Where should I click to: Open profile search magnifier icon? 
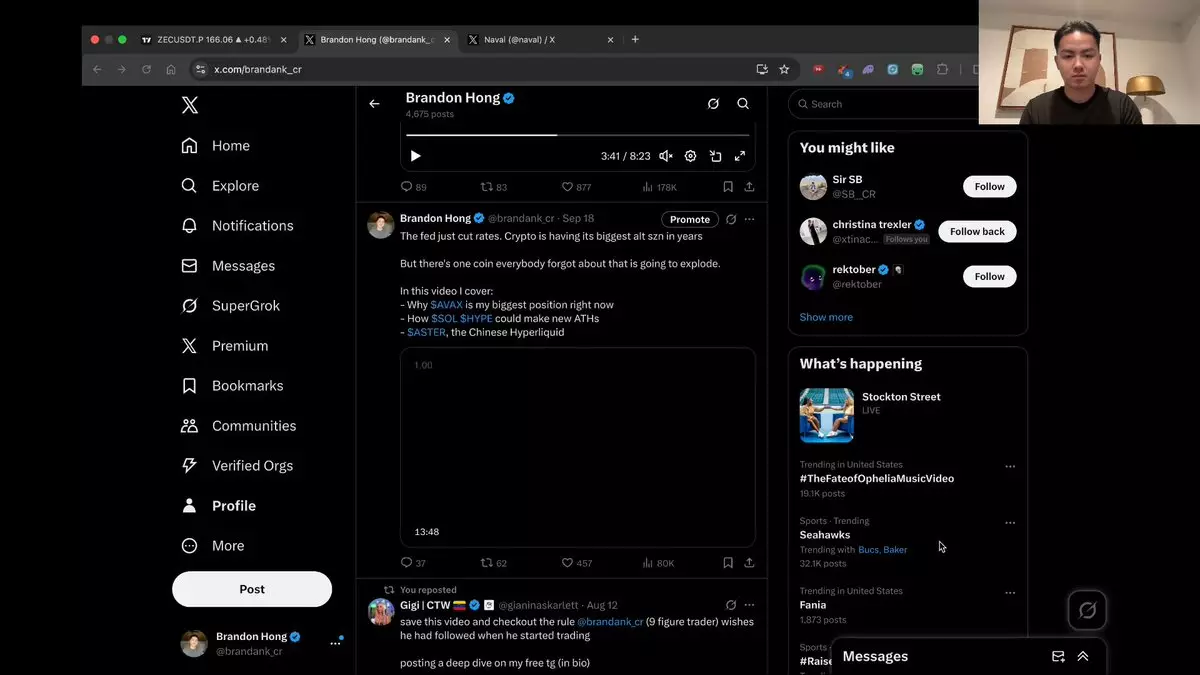coord(743,104)
